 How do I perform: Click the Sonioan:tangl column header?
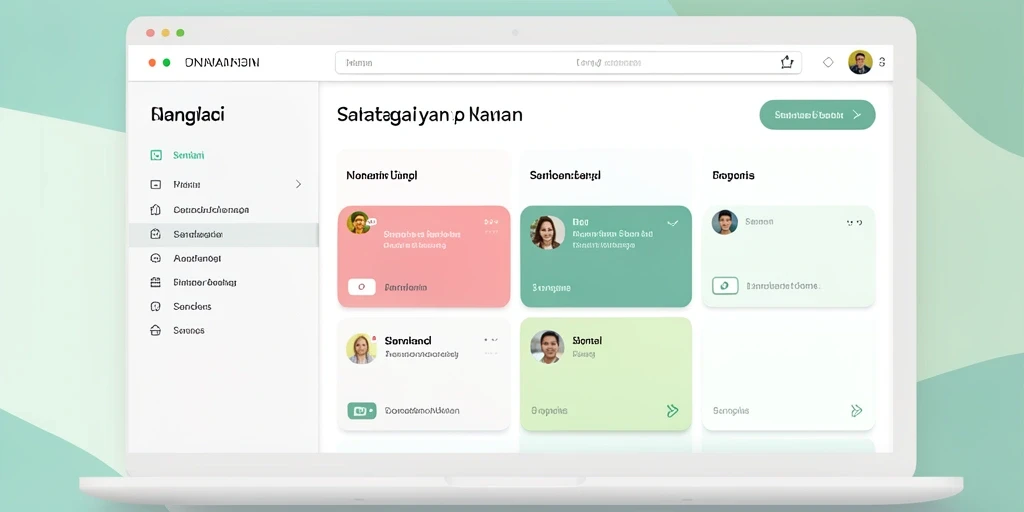coord(565,175)
